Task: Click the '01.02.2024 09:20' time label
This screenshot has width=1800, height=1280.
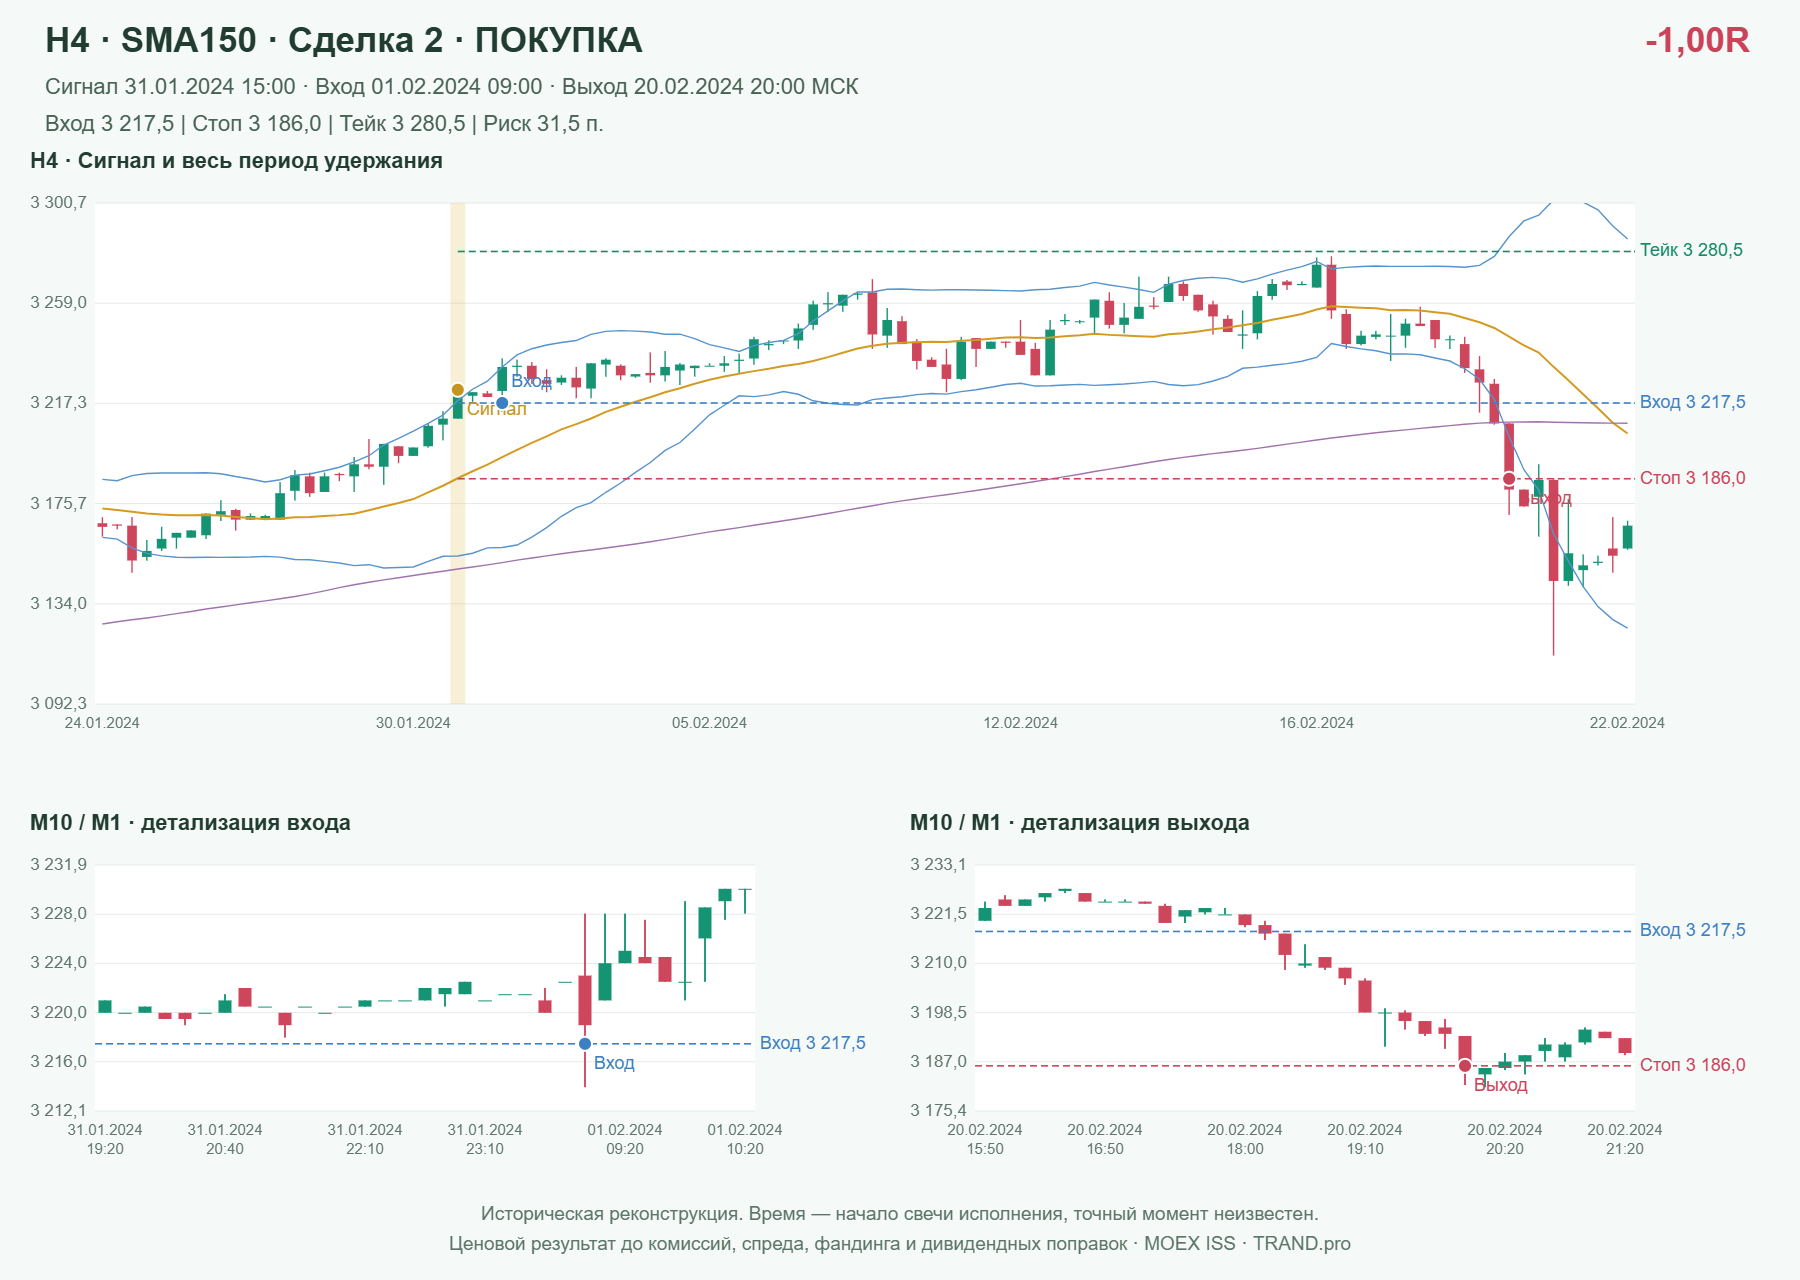Action: 625,1139
